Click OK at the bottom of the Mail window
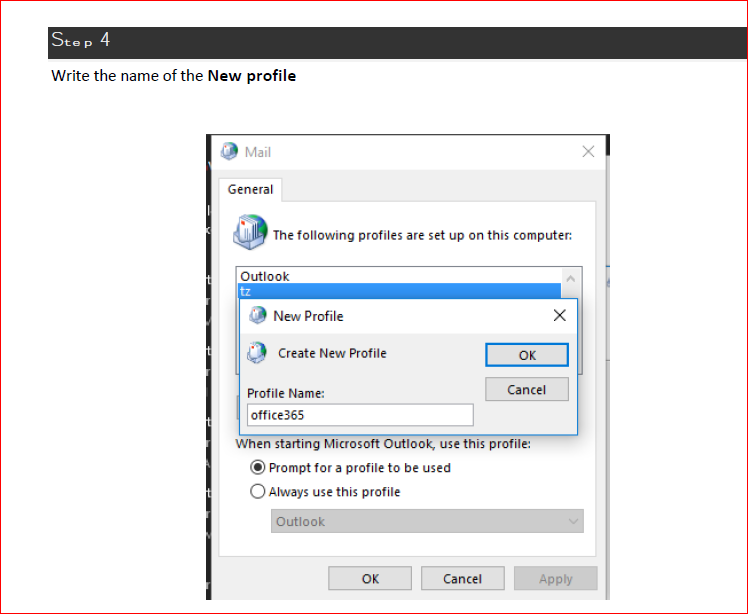This screenshot has height=614, width=748. (x=370, y=579)
